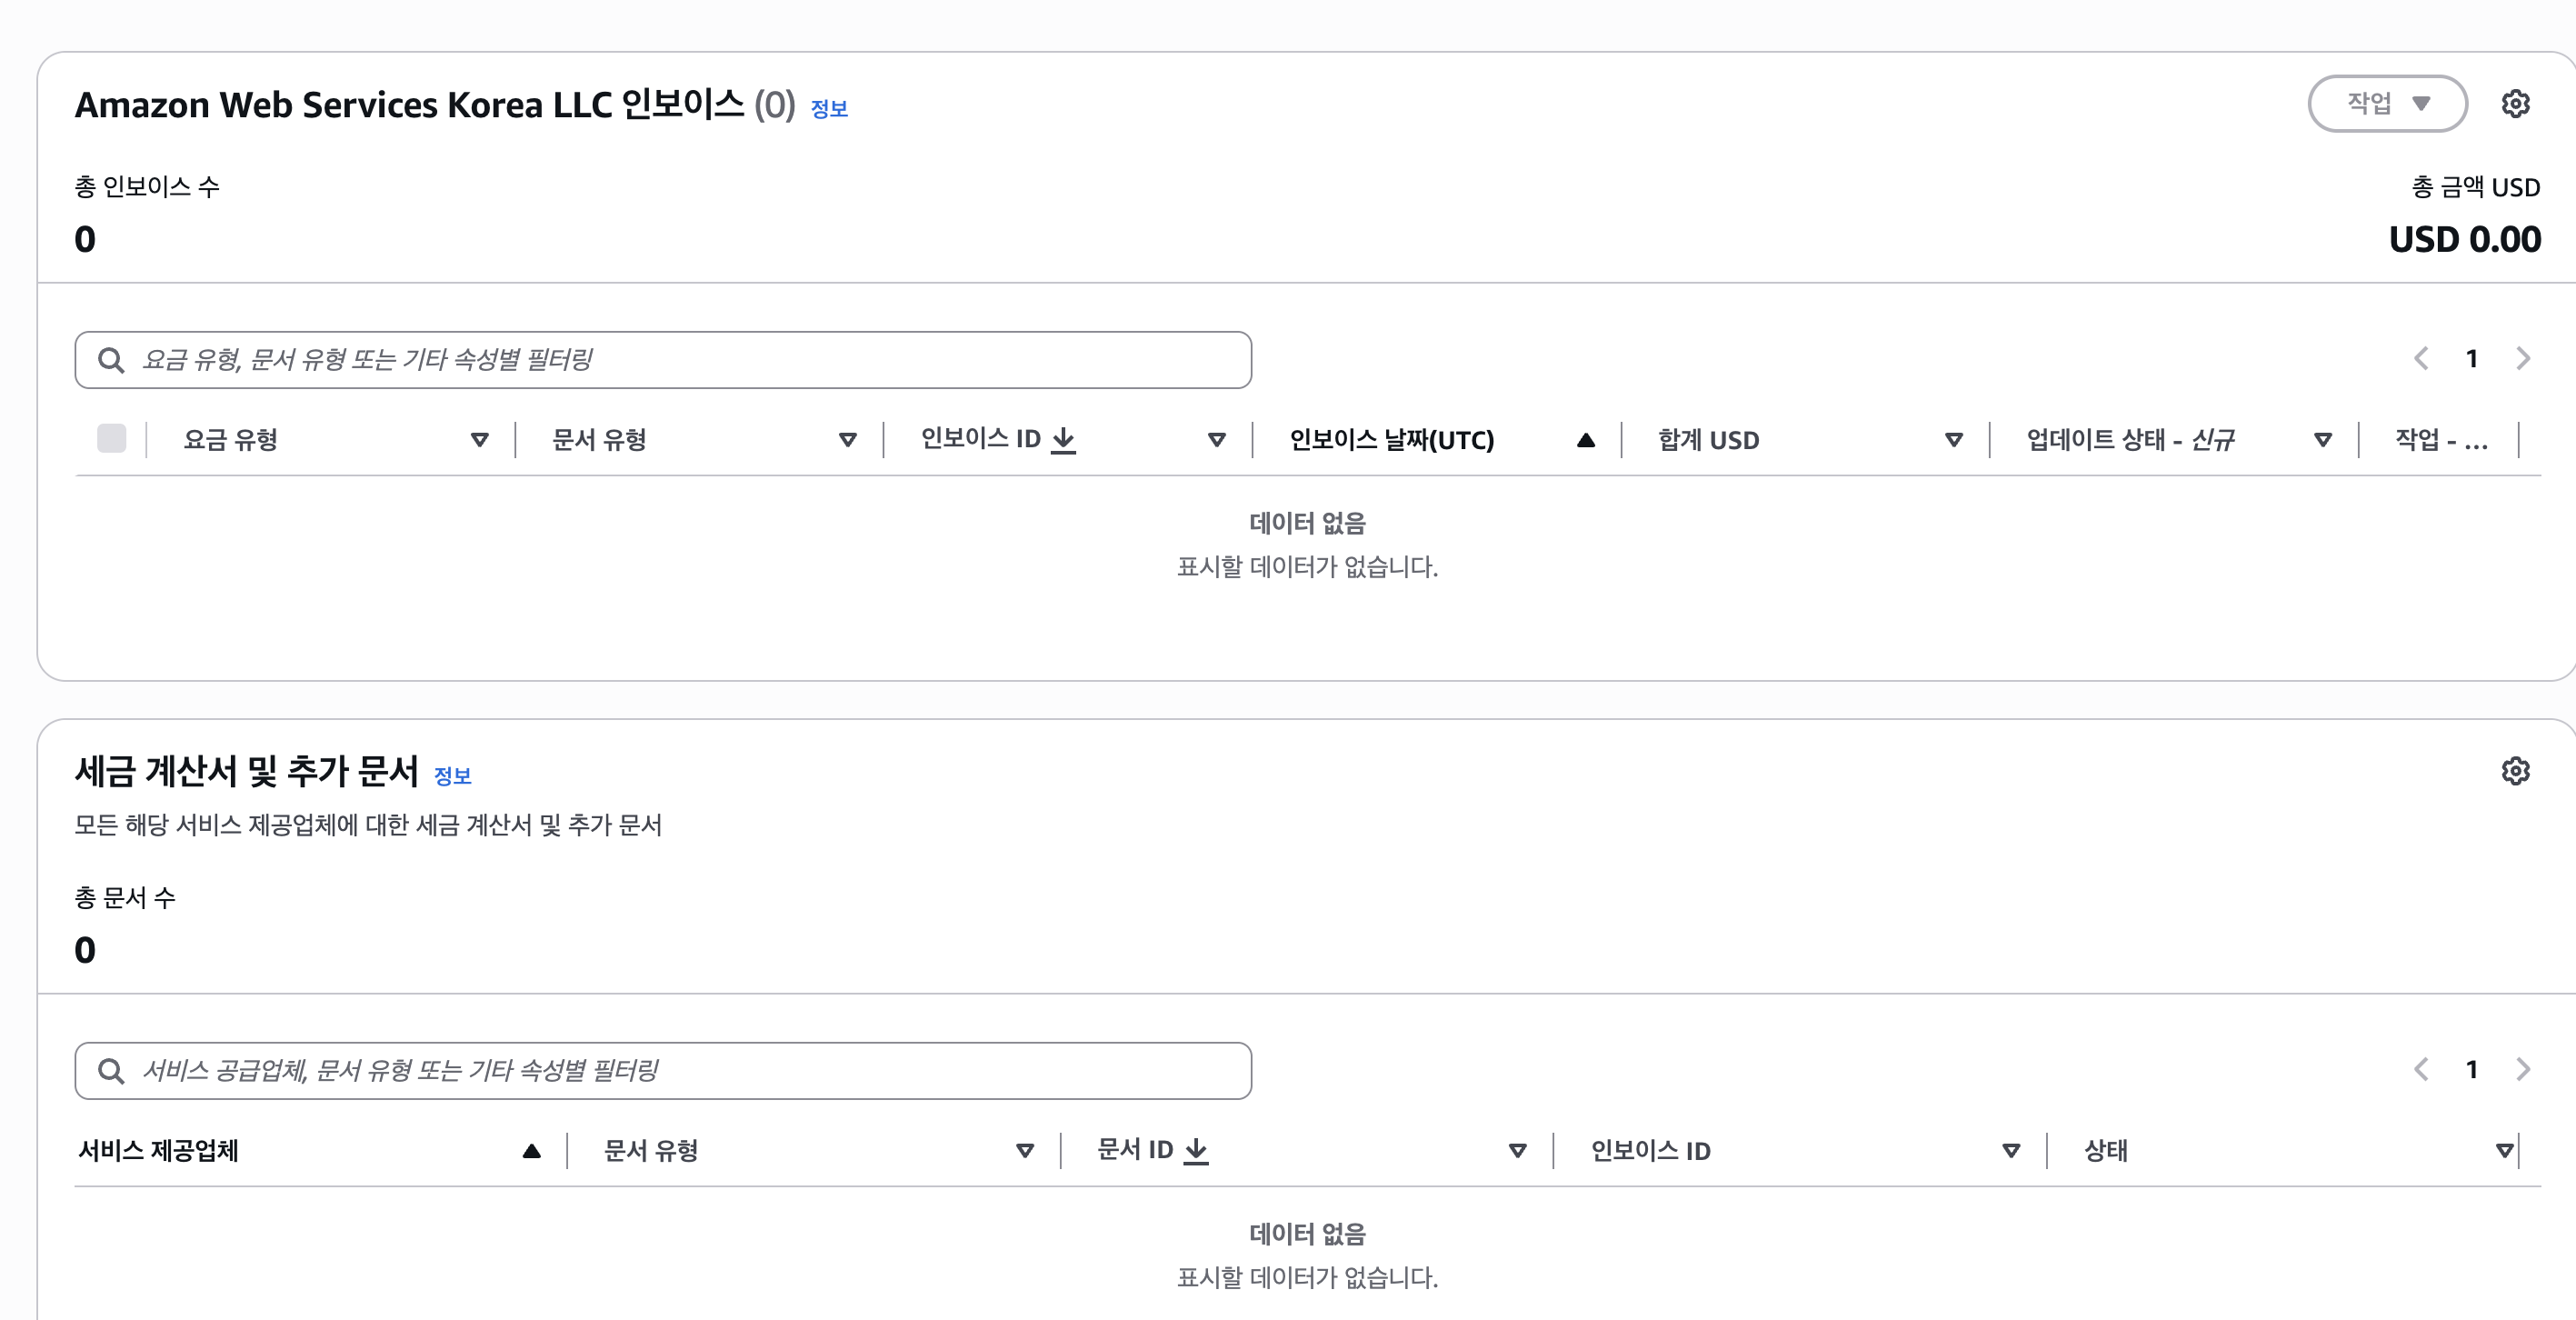Toggle 인보이스 날짜(UTC) ascending sort arrow
This screenshot has height=1320, width=2576.
click(x=1586, y=440)
